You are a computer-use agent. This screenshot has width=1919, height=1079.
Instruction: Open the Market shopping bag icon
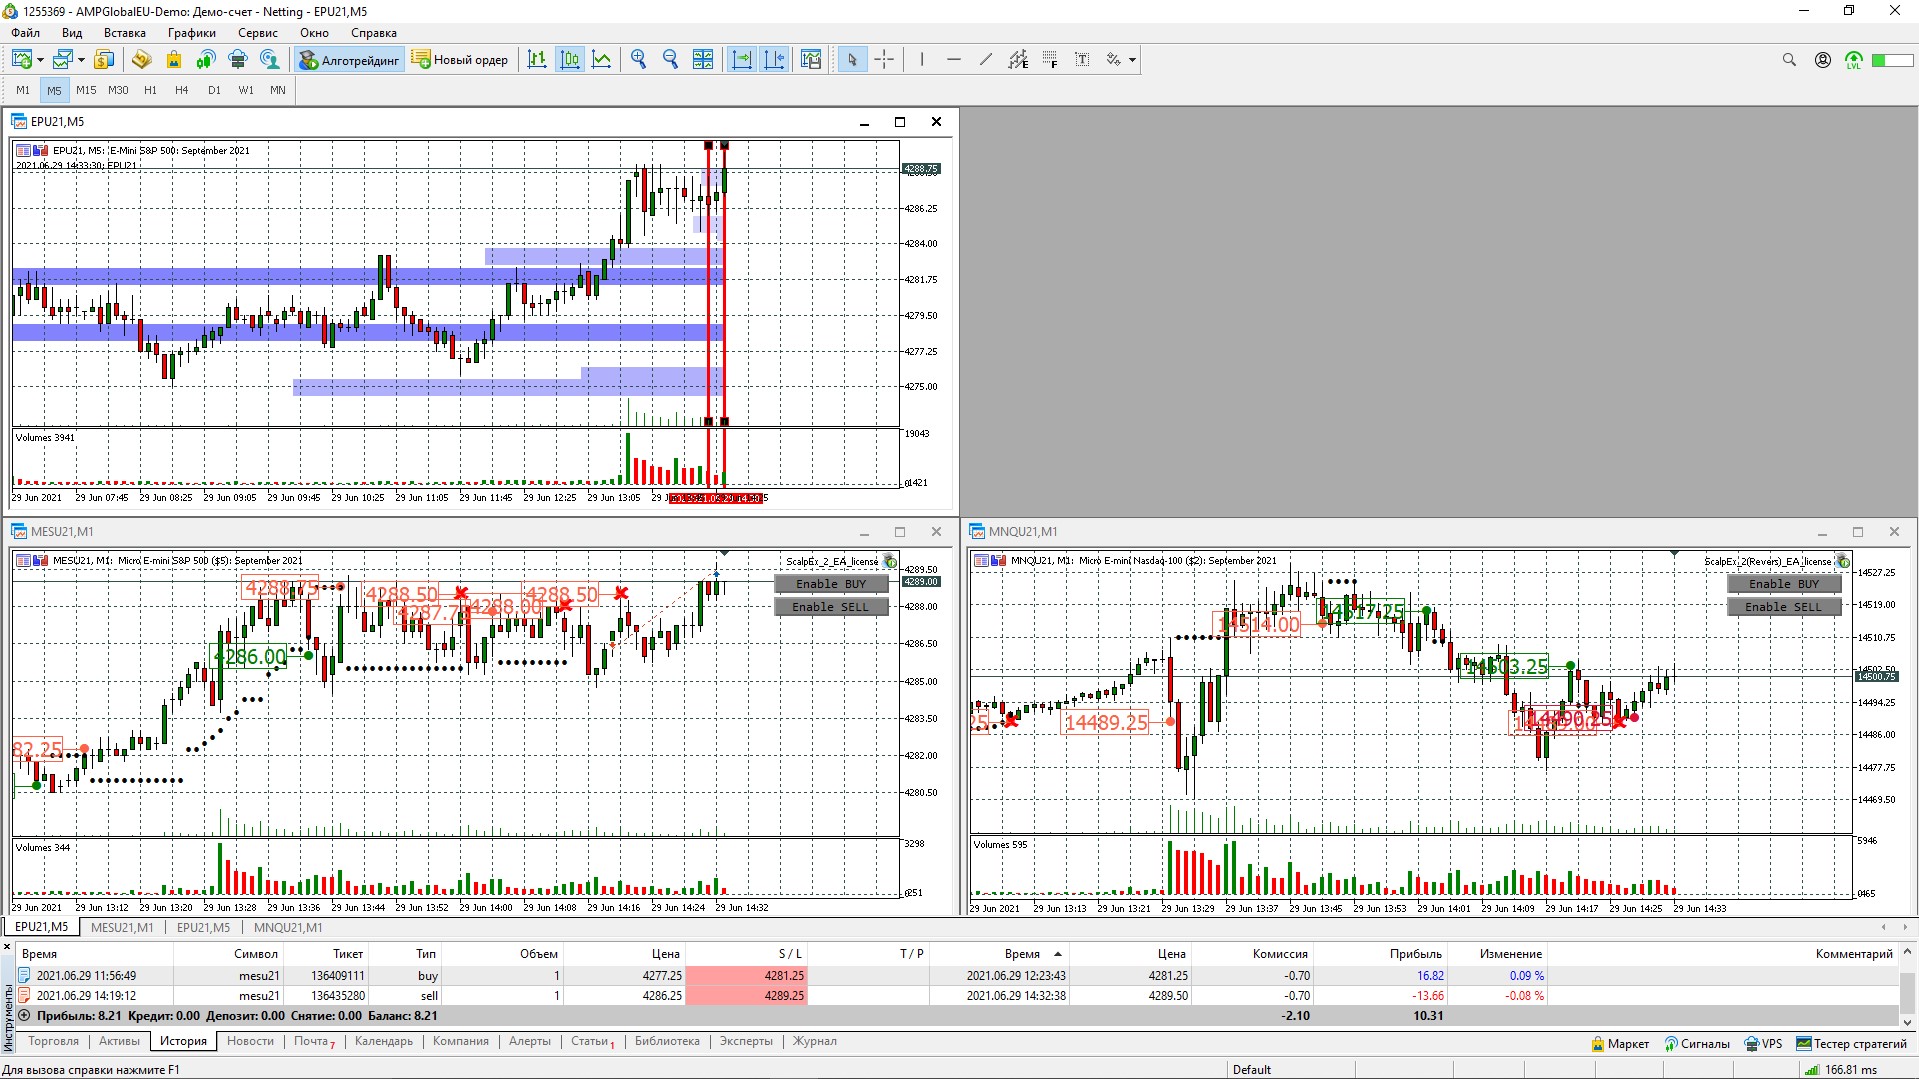pos(174,60)
